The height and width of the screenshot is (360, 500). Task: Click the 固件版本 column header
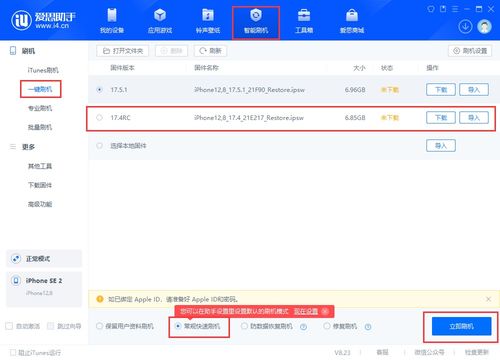122,68
